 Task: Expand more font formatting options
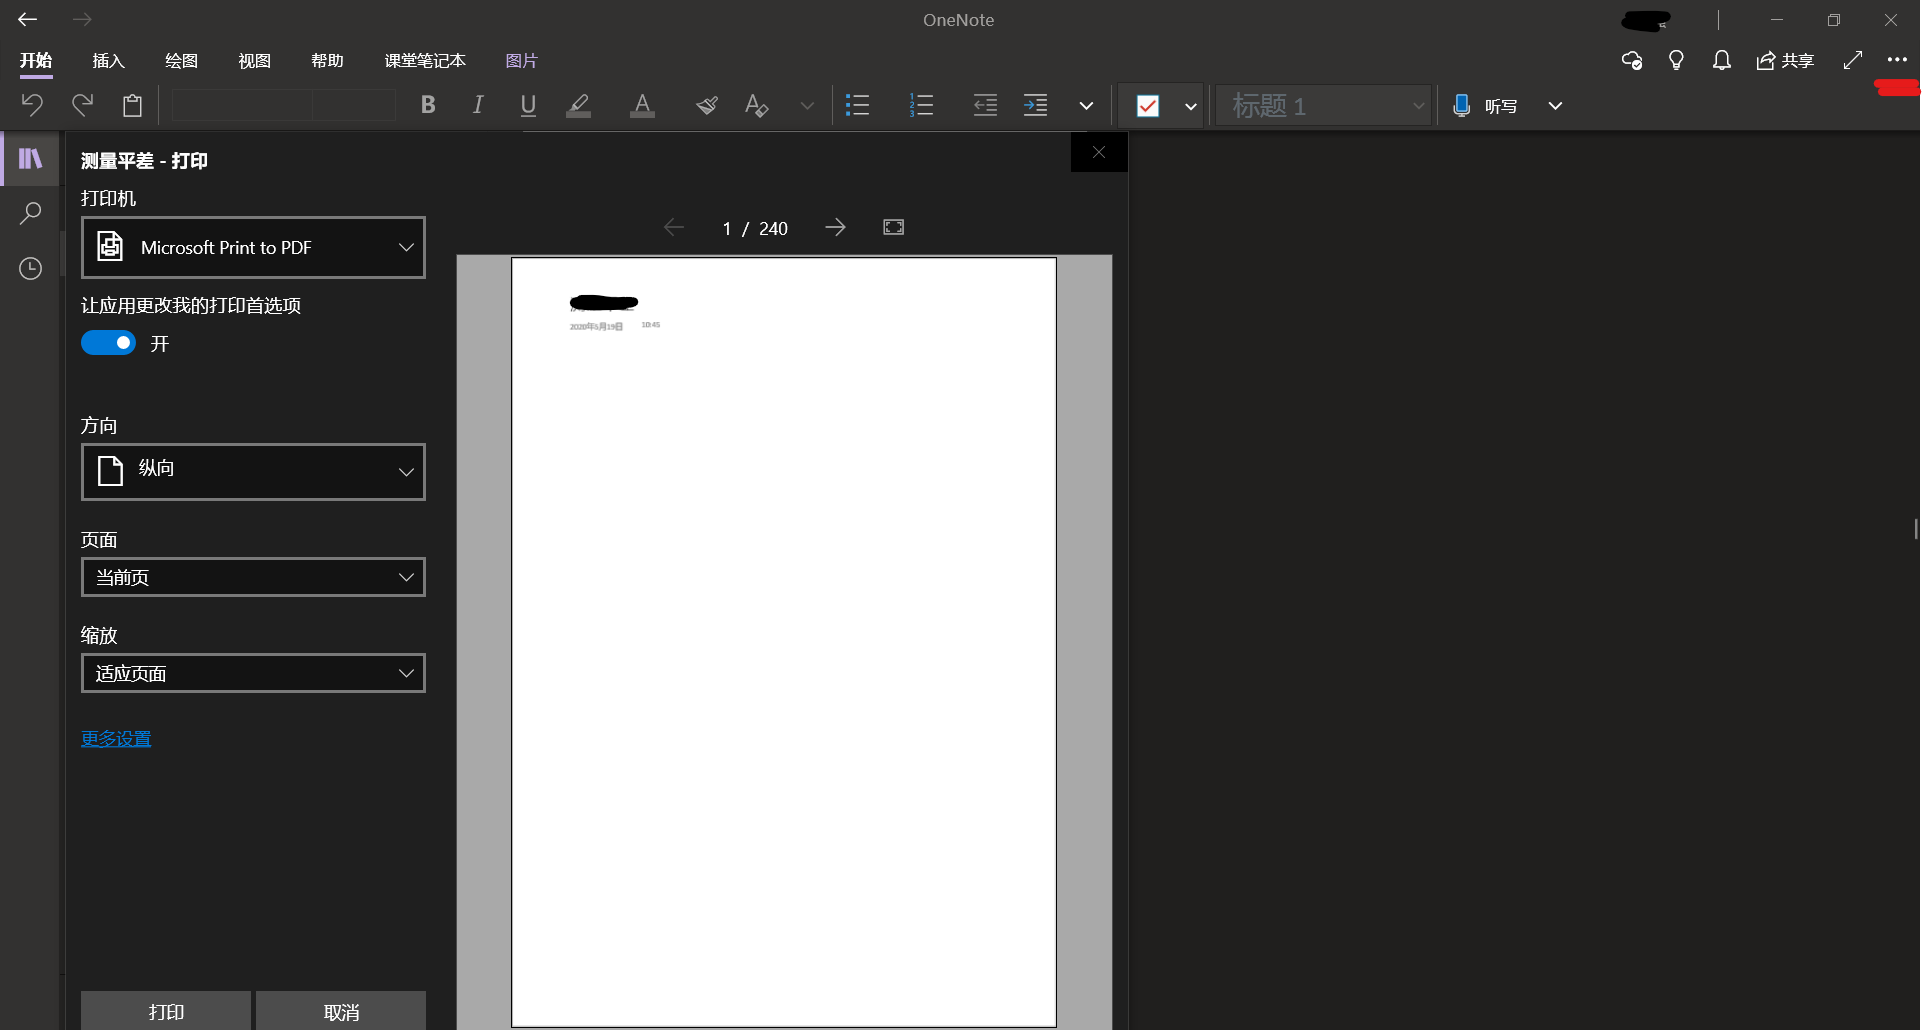[x=807, y=105]
